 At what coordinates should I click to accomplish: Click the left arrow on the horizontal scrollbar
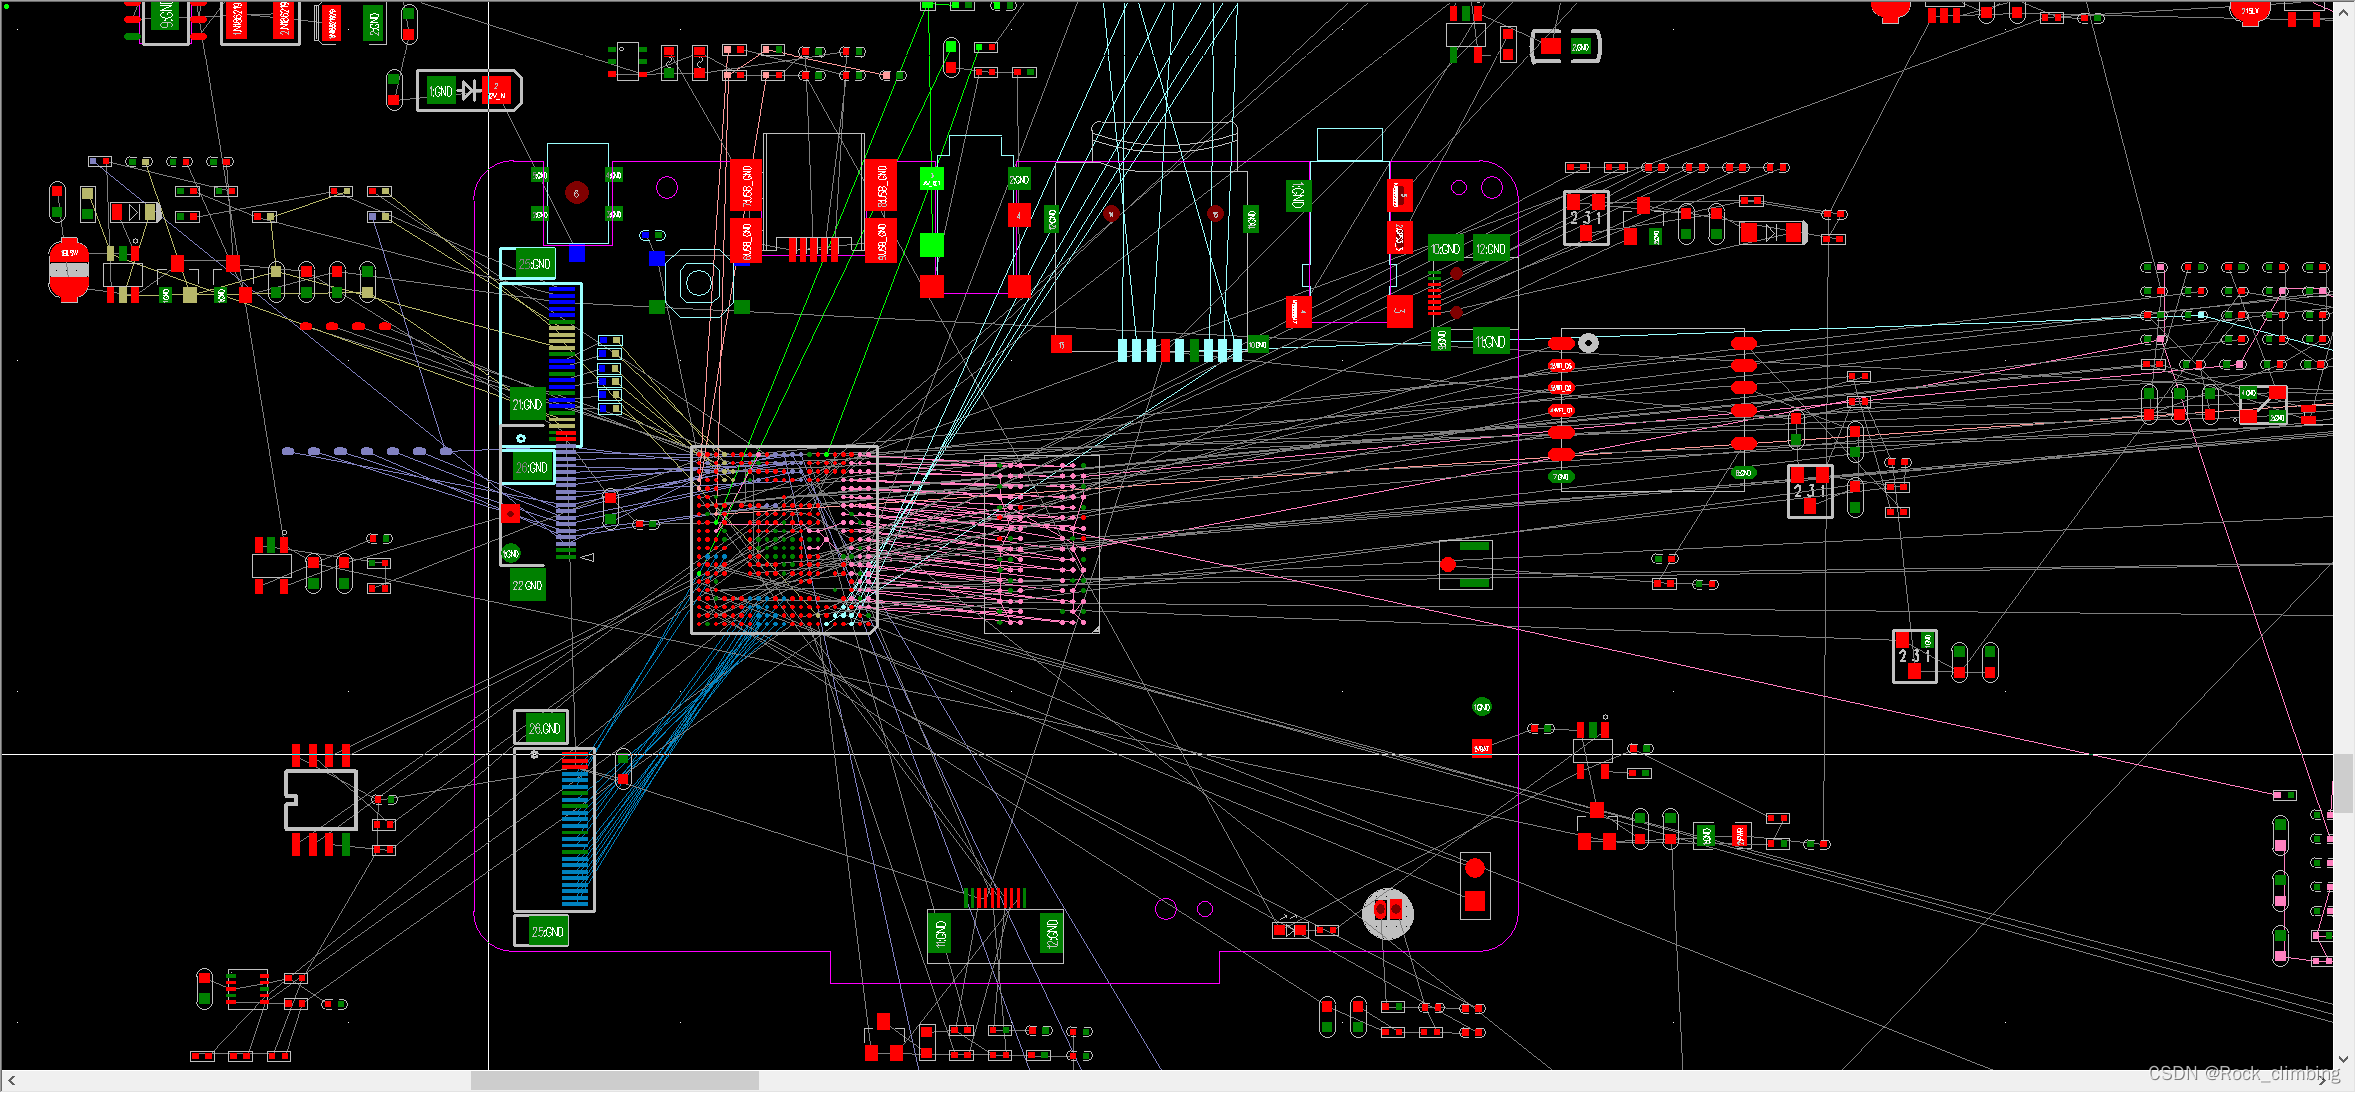coord(10,1080)
